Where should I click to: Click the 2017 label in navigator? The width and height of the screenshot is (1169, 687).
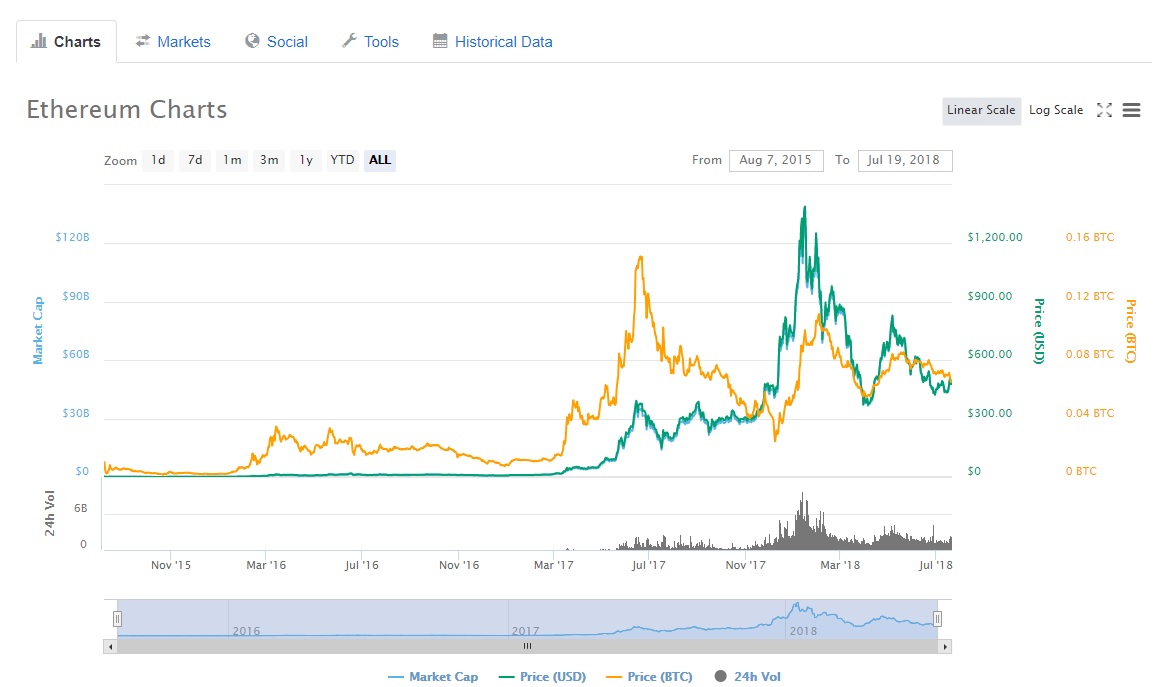(526, 631)
